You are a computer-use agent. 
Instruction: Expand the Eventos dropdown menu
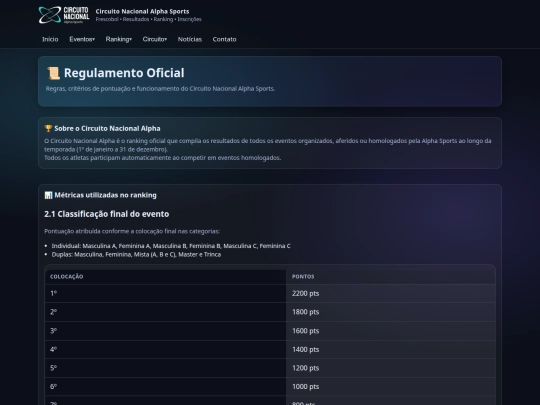click(82, 39)
